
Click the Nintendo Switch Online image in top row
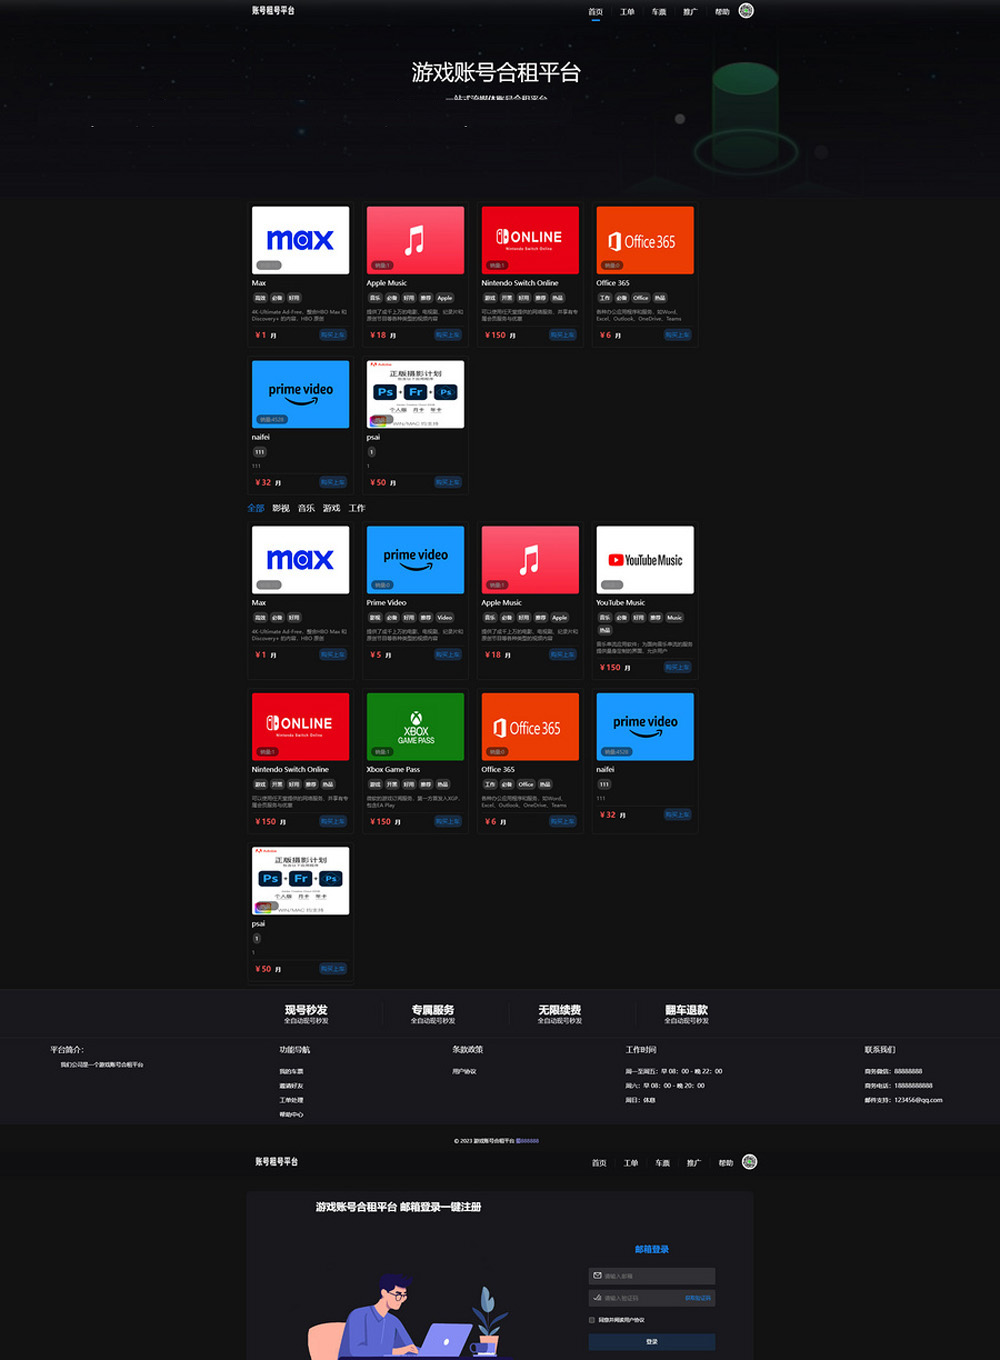click(x=530, y=240)
